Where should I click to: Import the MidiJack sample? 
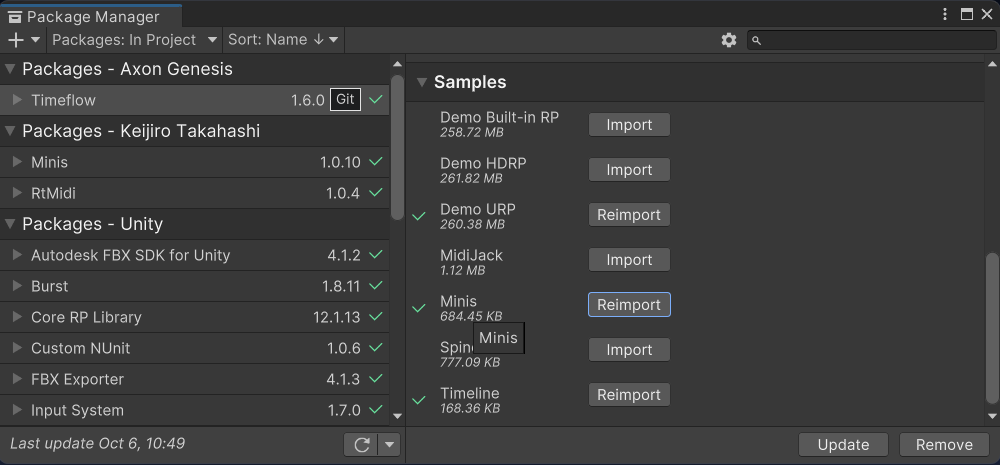pyautogui.click(x=629, y=260)
